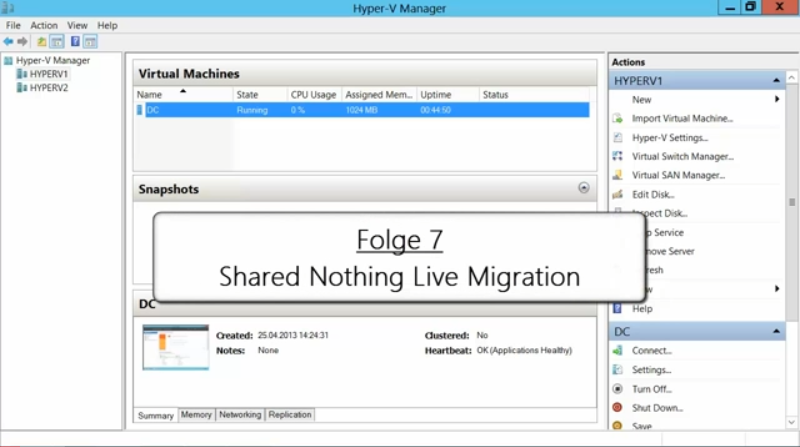800x447 pixels.
Task: Click the Virtual SAN Manager icon
Action: (x=618, y=175)
